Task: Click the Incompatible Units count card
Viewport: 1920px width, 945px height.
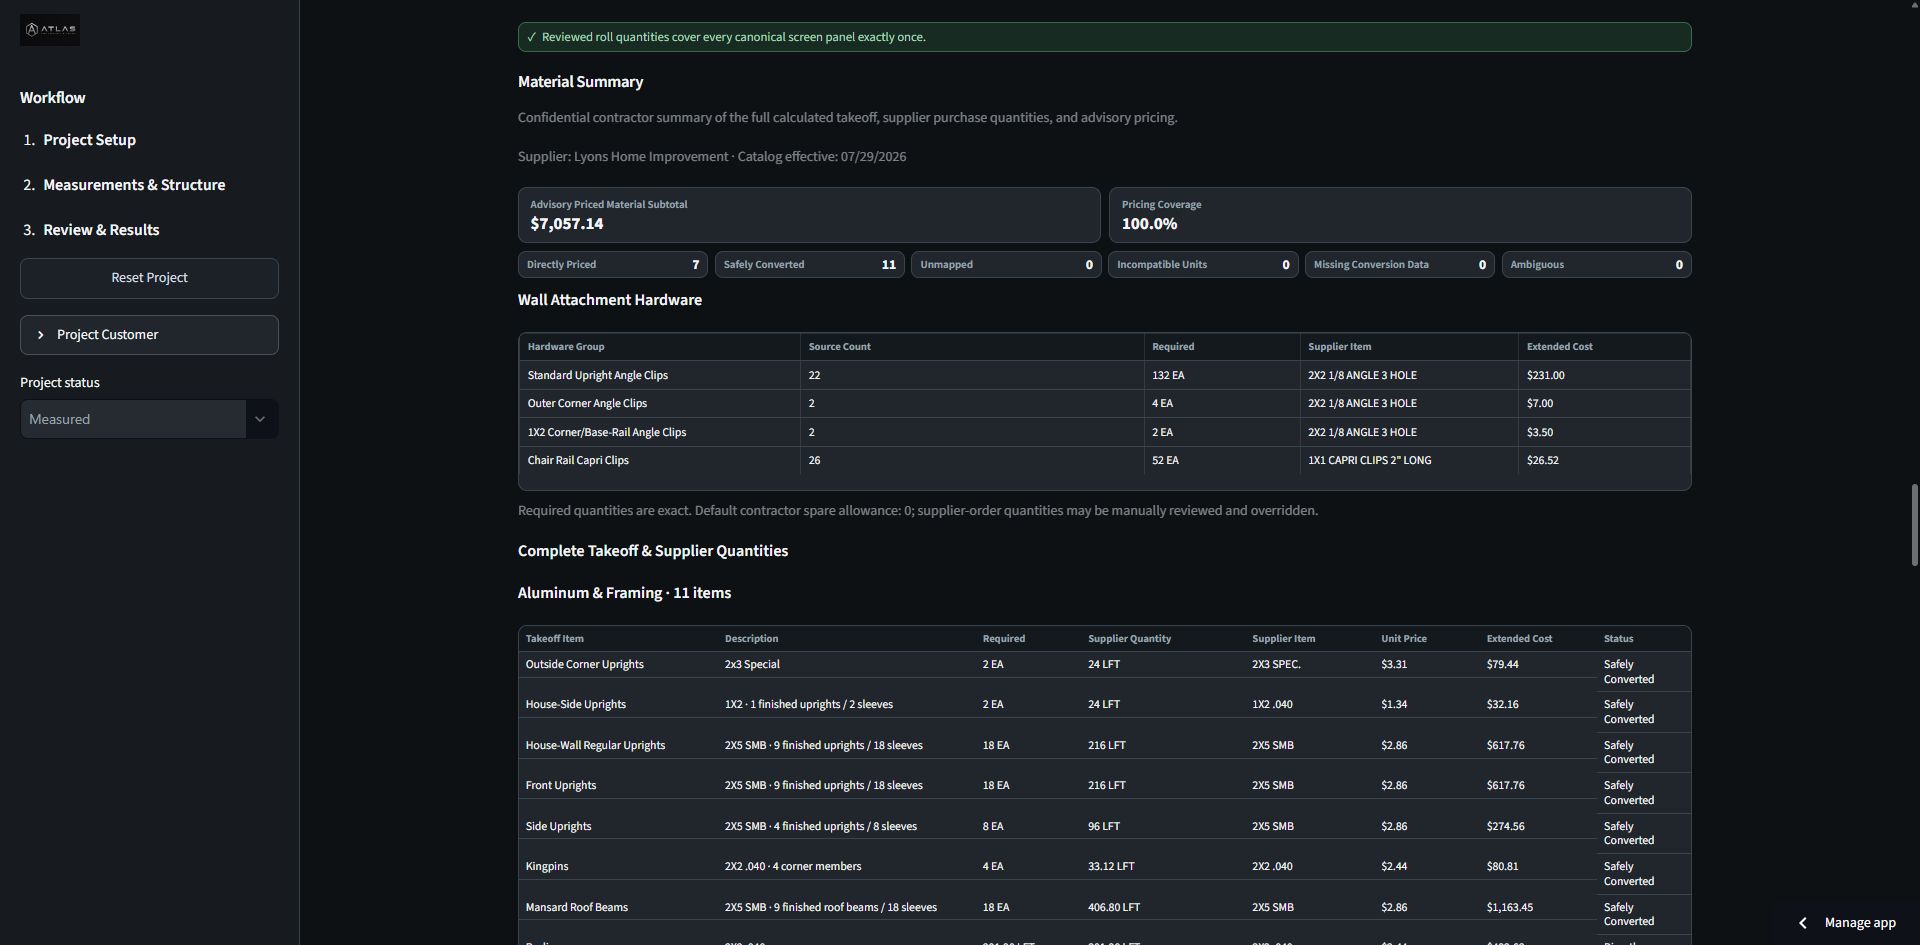Action: click(x=1202, y=265)
